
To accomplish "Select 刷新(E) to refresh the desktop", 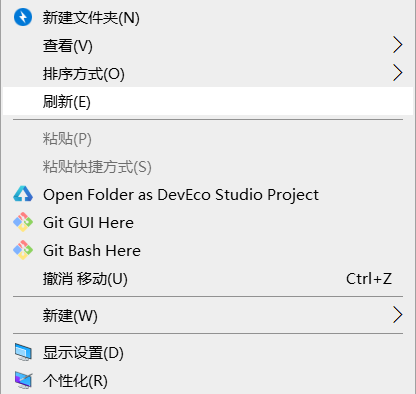I will point(208,101).
